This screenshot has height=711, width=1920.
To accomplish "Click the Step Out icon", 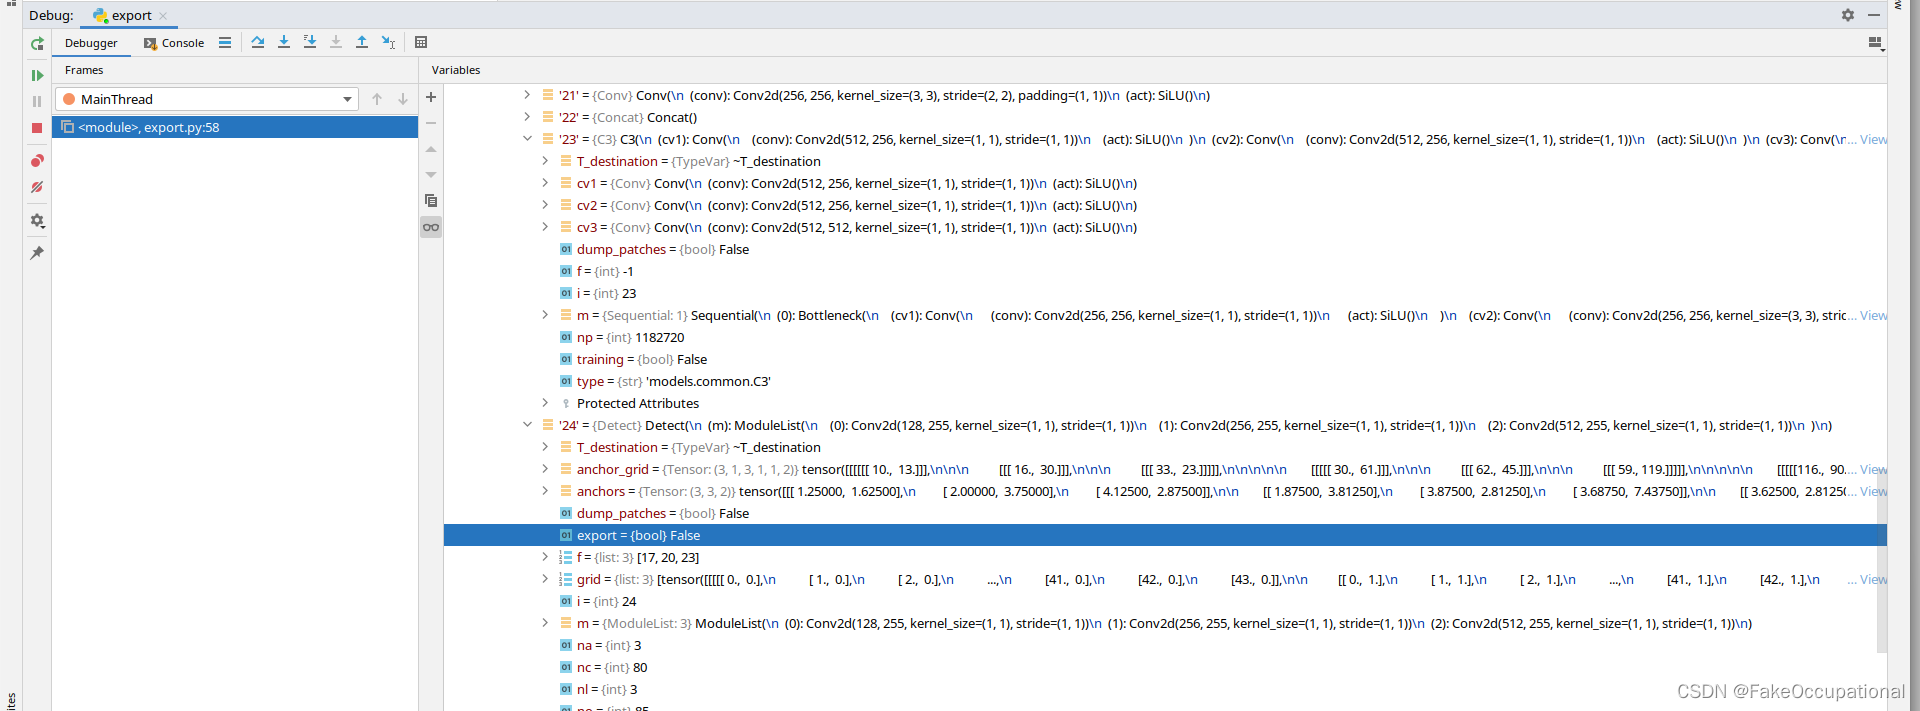I will tap(362, 42).
